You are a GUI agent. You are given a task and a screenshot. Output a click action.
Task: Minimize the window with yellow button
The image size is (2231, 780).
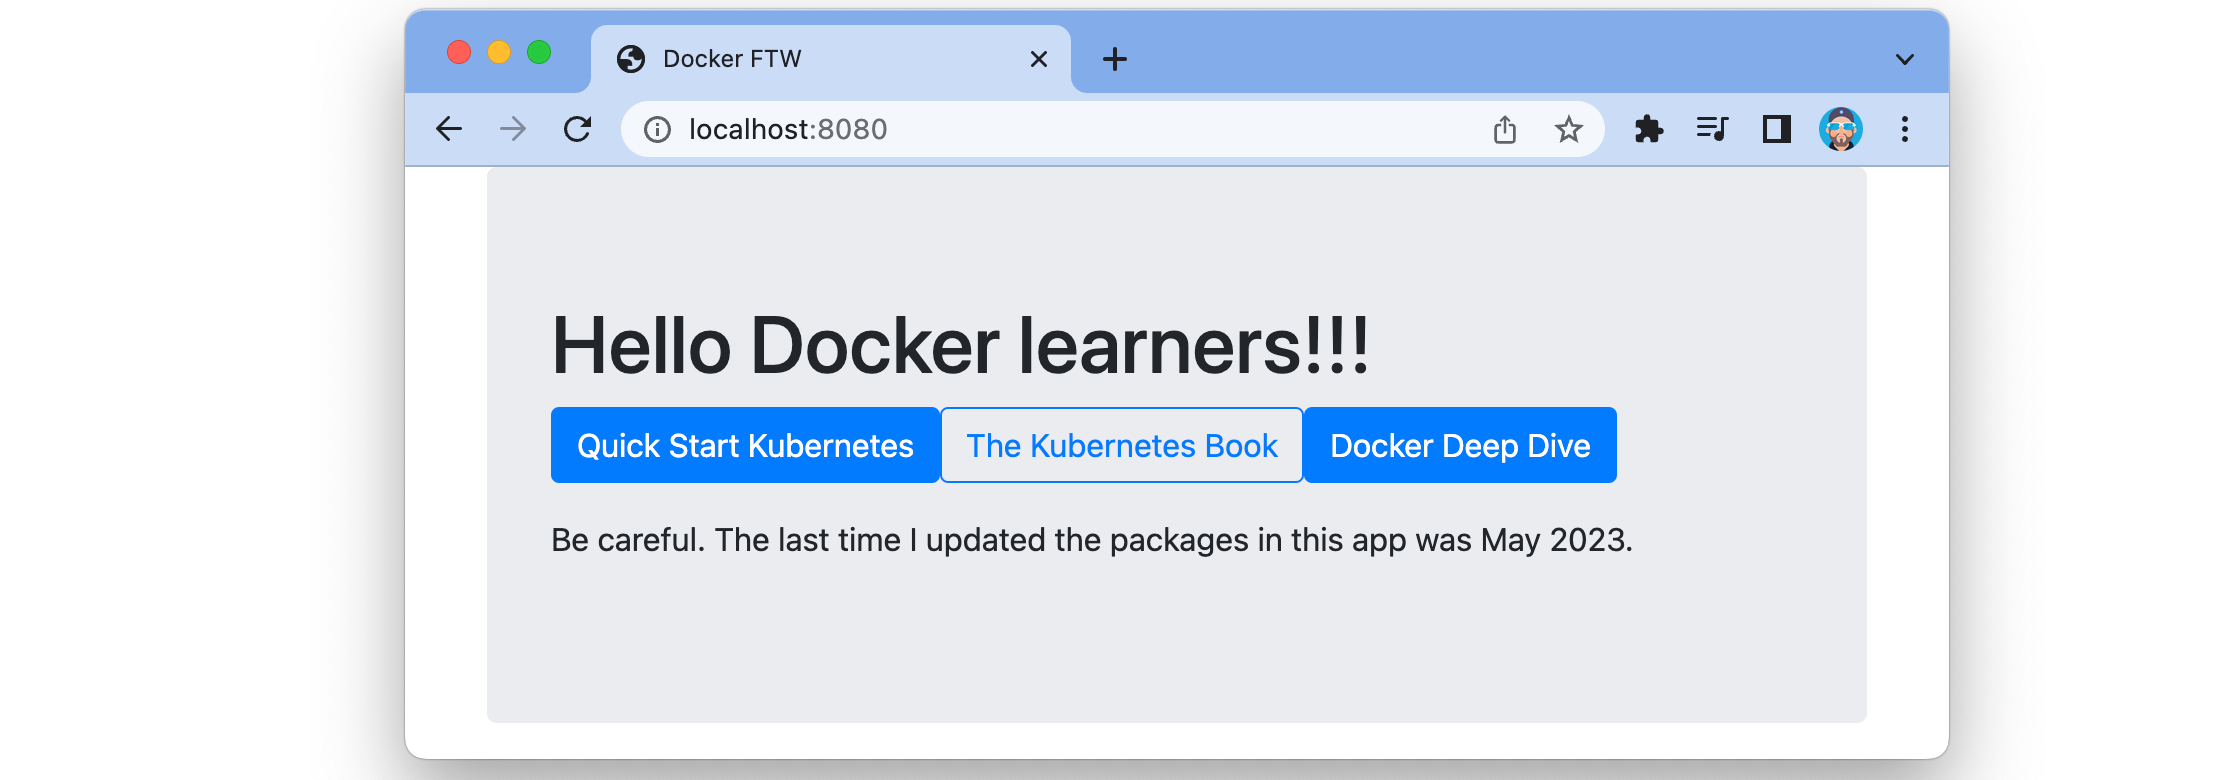499,52
